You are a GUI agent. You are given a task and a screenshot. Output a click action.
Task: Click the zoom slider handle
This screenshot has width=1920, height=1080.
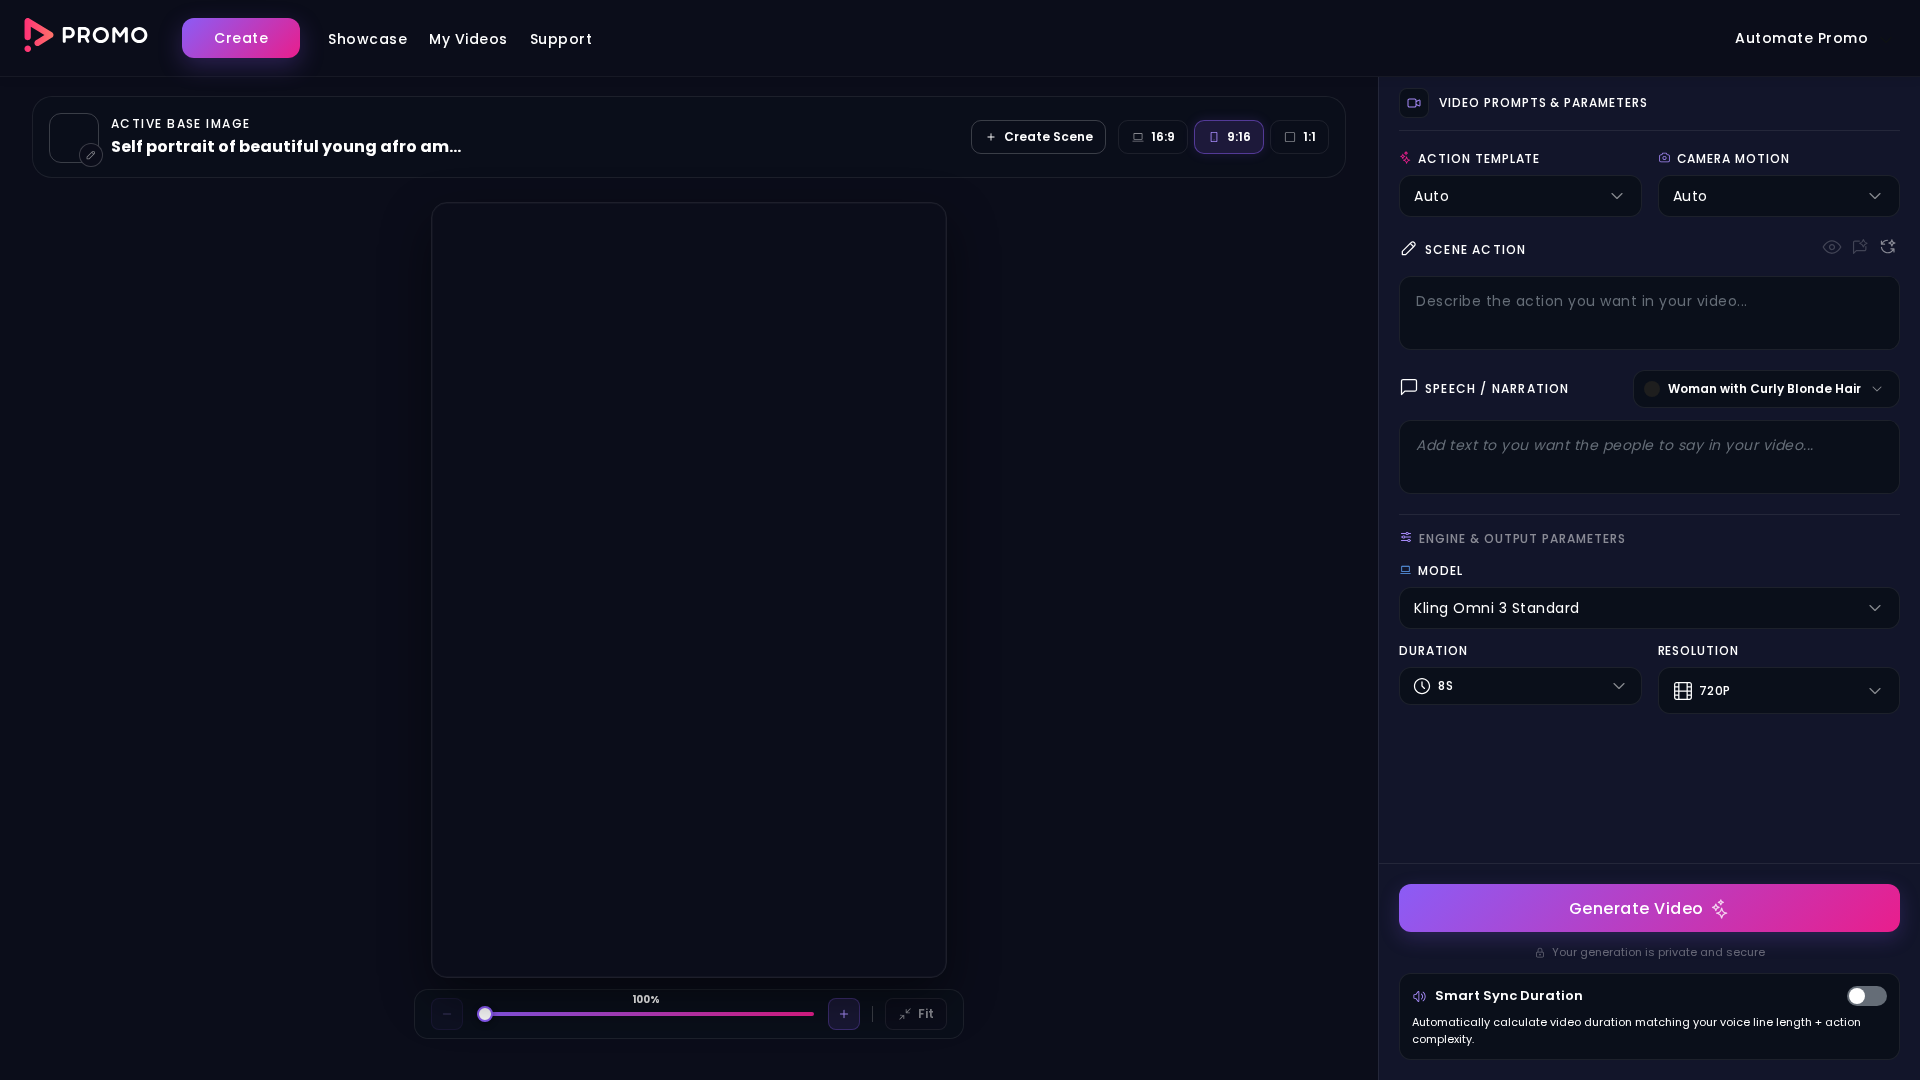(485, 1014)
